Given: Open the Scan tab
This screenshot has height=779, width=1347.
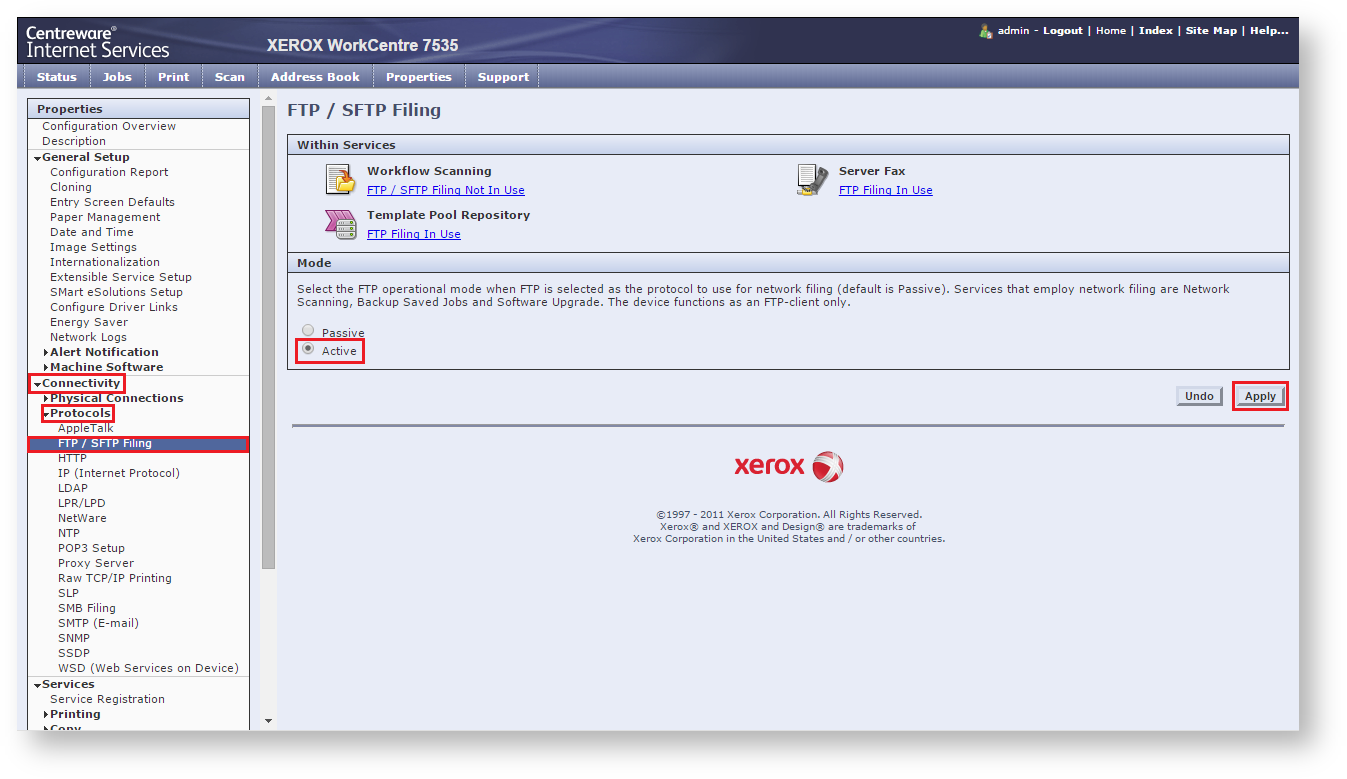Looking at the screenshot, I should coord(230,77).
